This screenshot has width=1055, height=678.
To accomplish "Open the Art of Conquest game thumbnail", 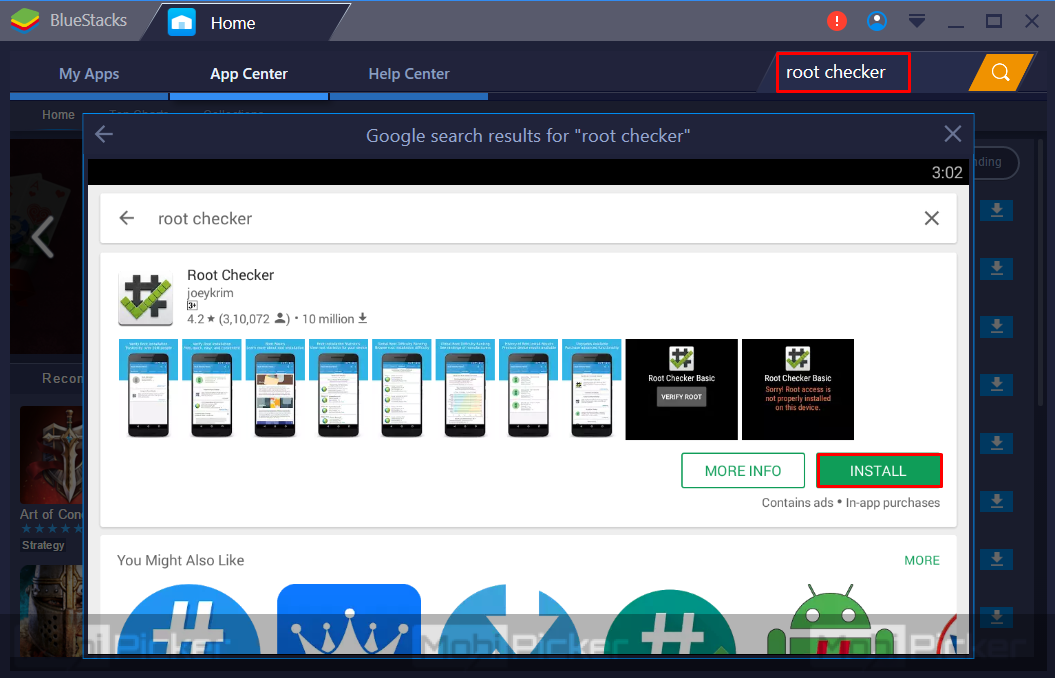I will click(51, 455).
